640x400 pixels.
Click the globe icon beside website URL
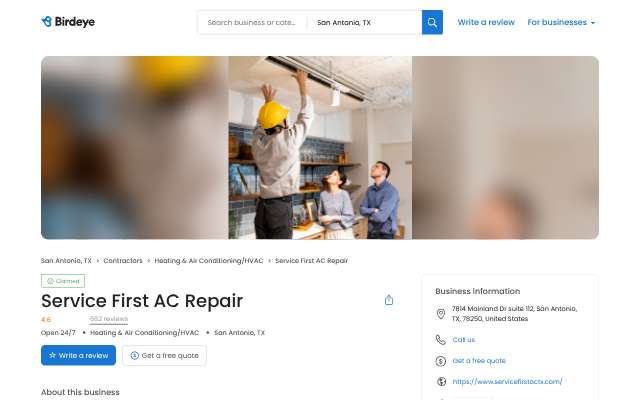point(441,382)
